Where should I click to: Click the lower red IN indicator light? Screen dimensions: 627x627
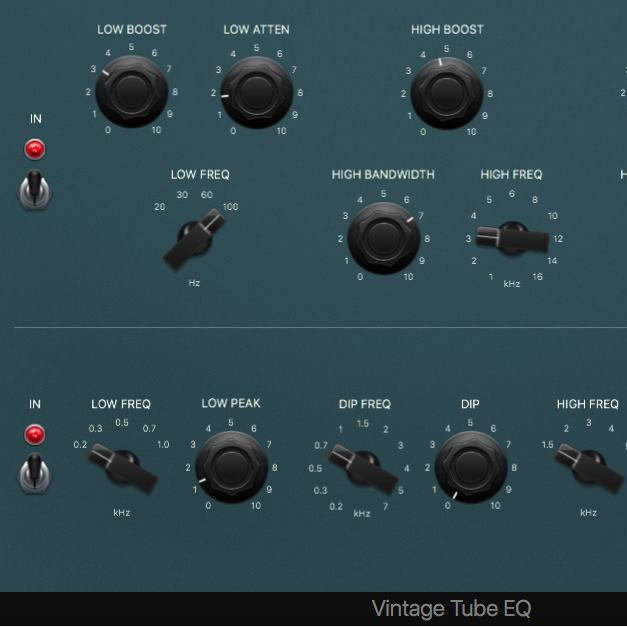point(35,435)
